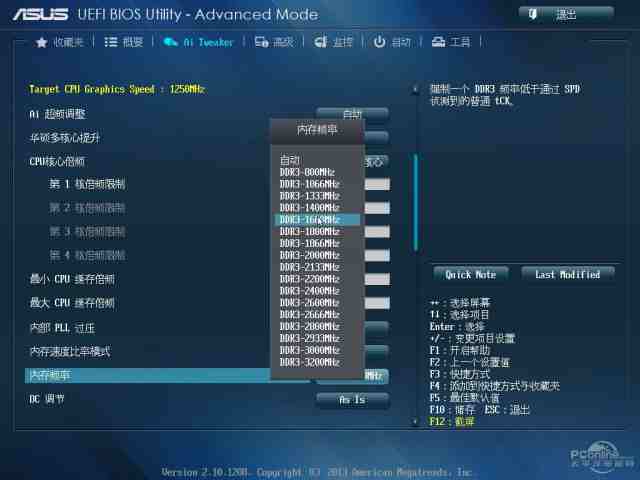The width and height of the screenshot is (640, 480).
Task: Click the exit button at top right
Action: (x=566, y=15)
